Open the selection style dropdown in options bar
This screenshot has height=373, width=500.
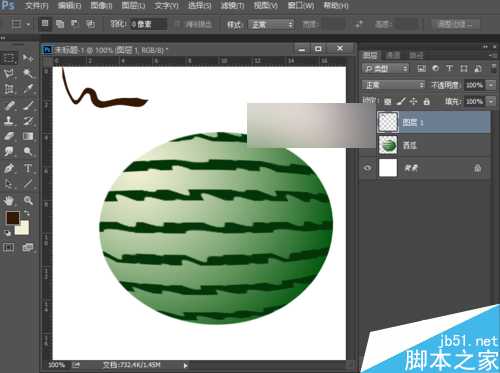click(x=271, y=25)
